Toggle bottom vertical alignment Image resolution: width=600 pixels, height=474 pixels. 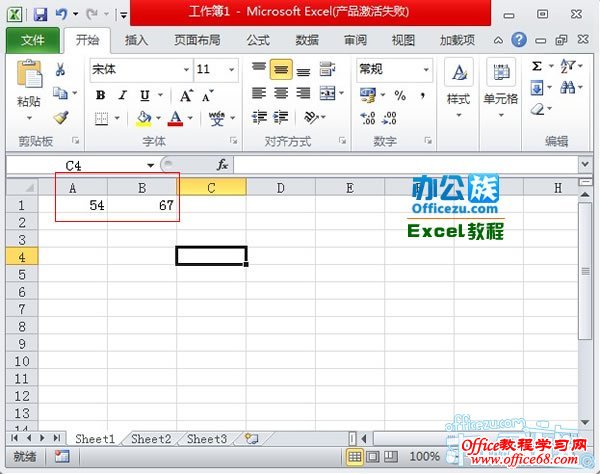303,71
